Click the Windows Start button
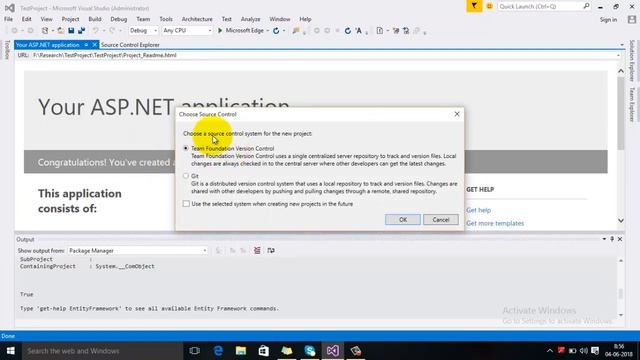This screenshot has width=640, height=360. coord(11,351)
